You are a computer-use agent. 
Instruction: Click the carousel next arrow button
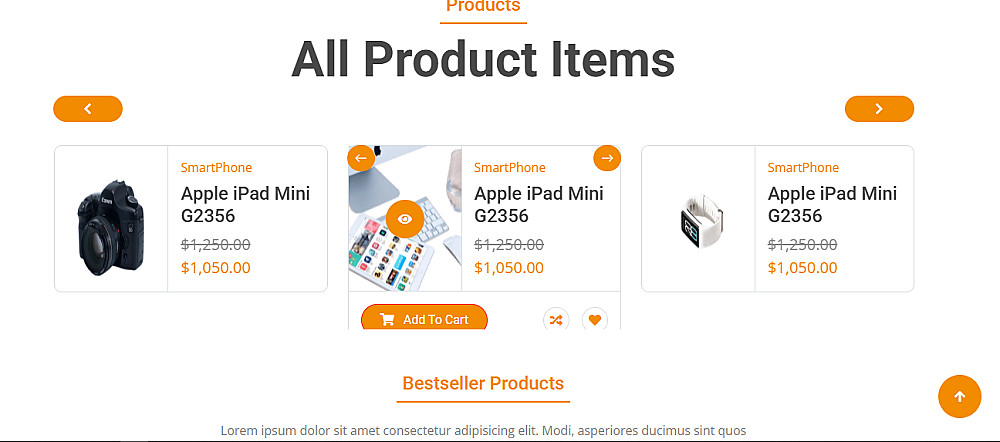point(879,109)
